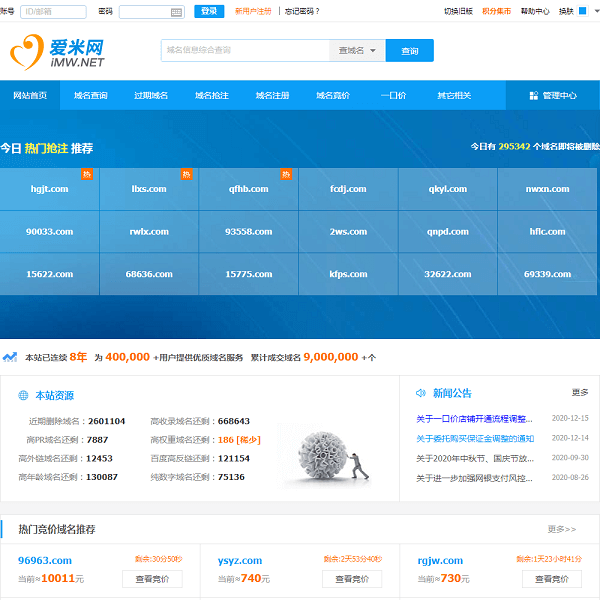Expand the skin selector arrow at top right
Screen dimensions: 600x600
click(x=596, y=11)
